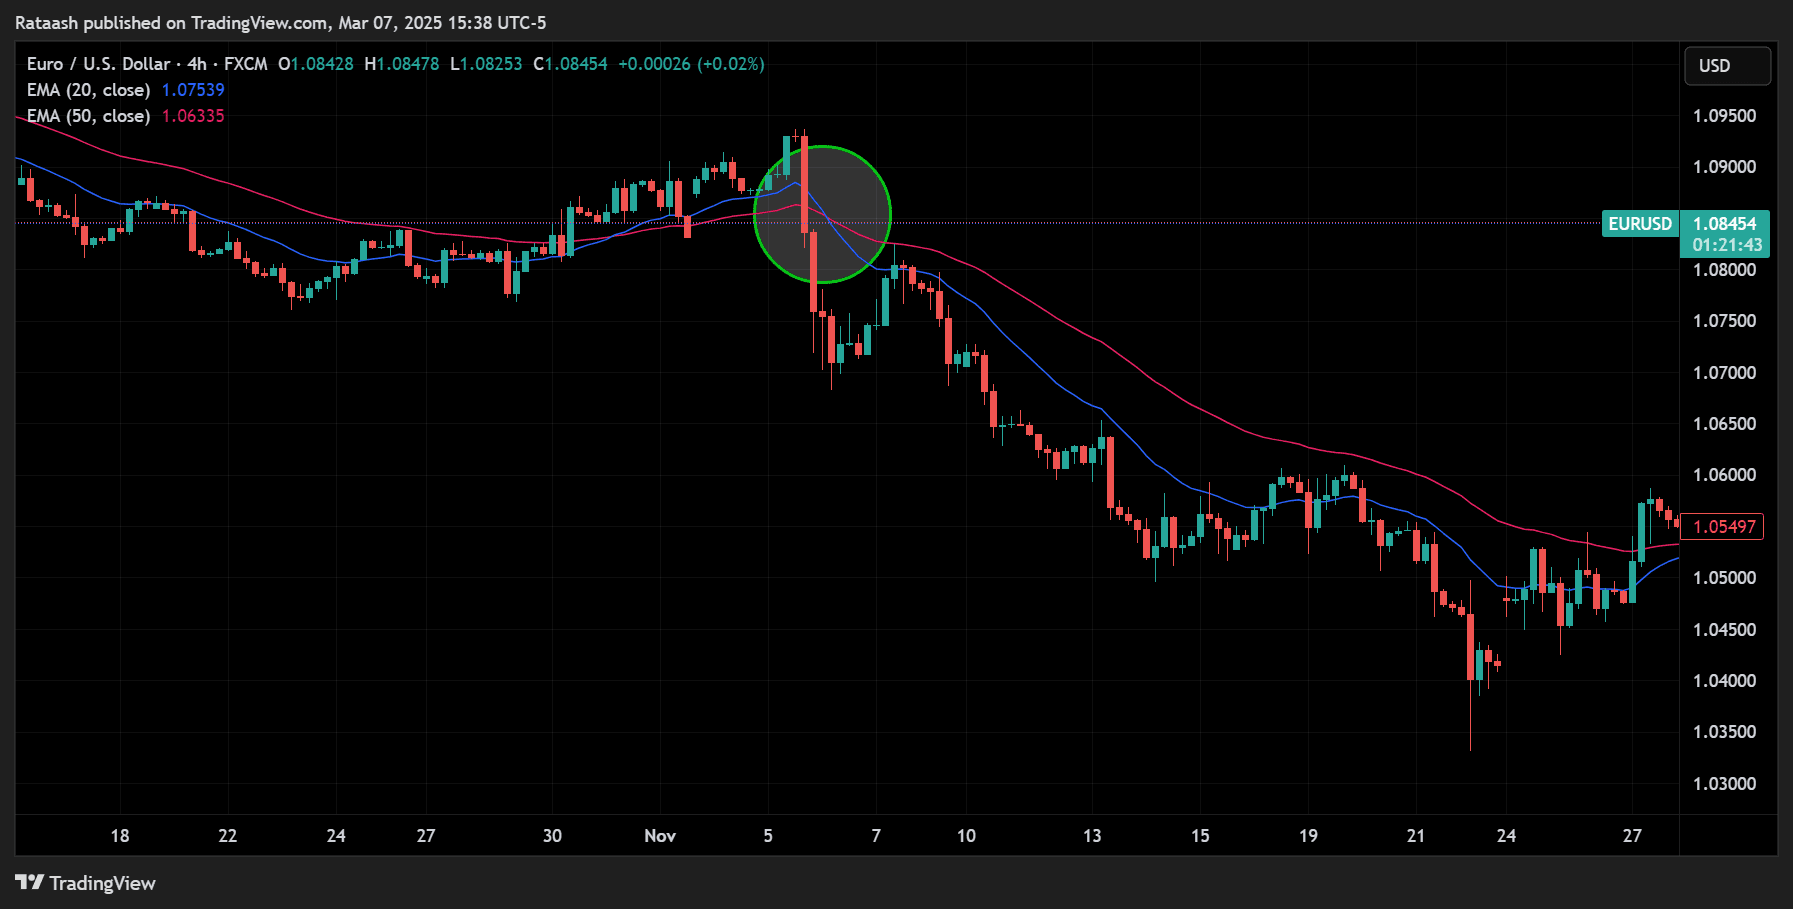Open the USD currency selector

tap(1727, 65)
